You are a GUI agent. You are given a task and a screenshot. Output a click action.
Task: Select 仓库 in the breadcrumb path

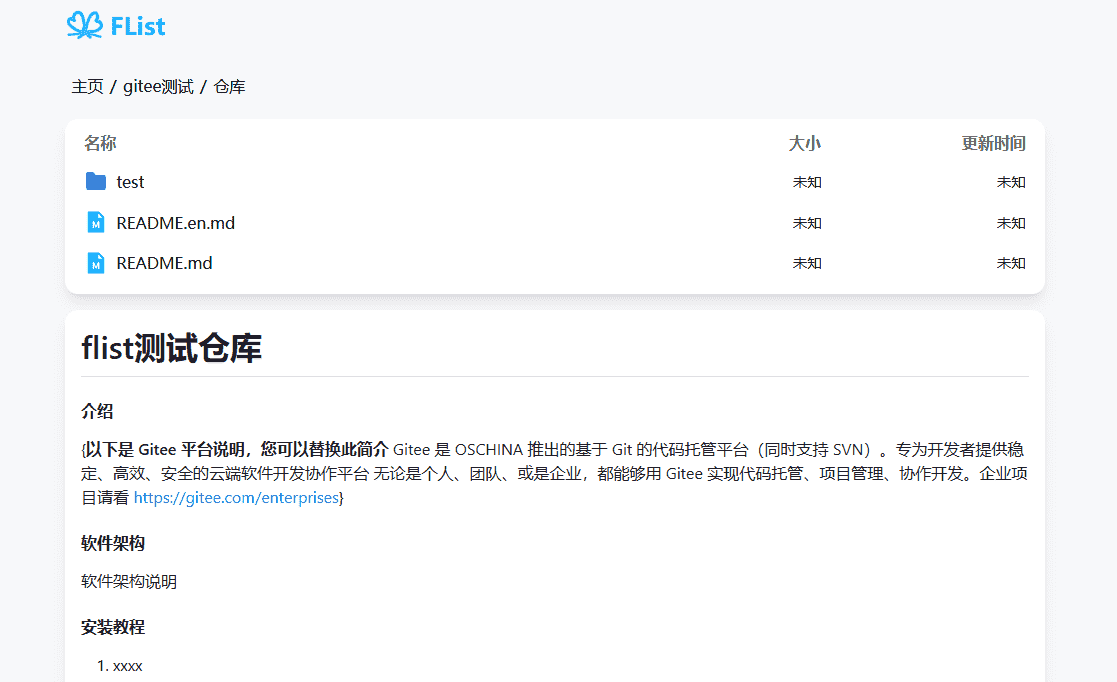pyautogui.click(x=229, y=87)
